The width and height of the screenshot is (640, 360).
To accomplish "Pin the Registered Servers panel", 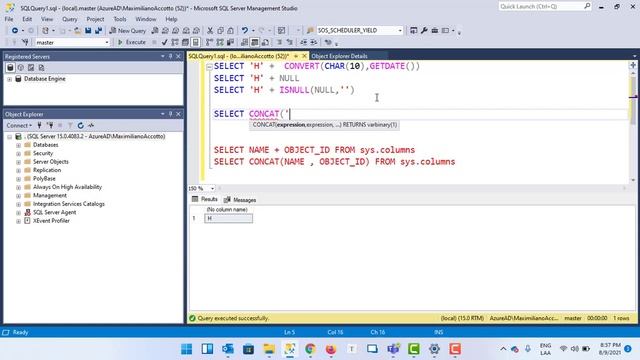I will [171, 56].
